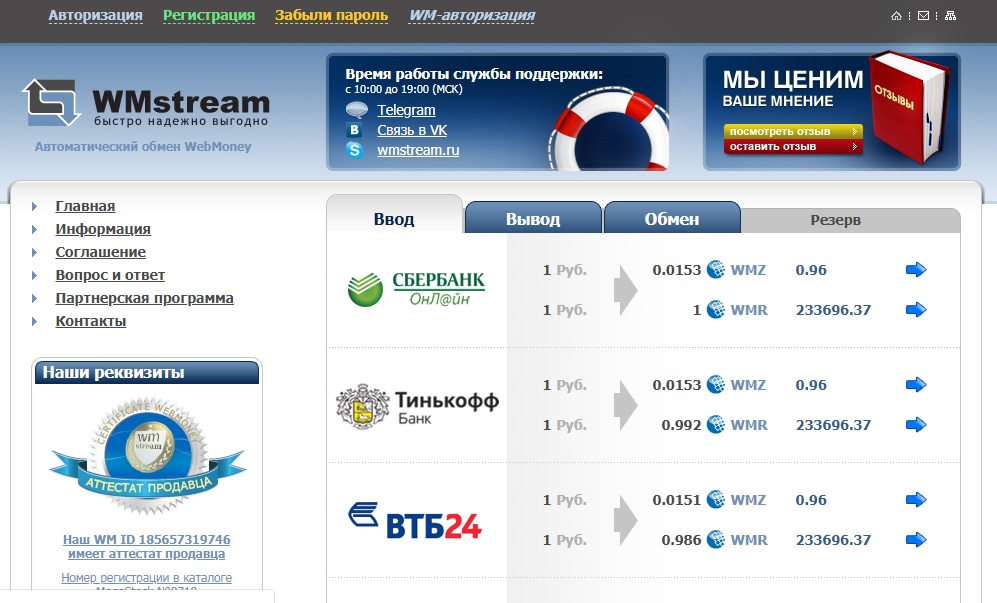Click the Tinkoff Bank logo

tap(417, 406)
